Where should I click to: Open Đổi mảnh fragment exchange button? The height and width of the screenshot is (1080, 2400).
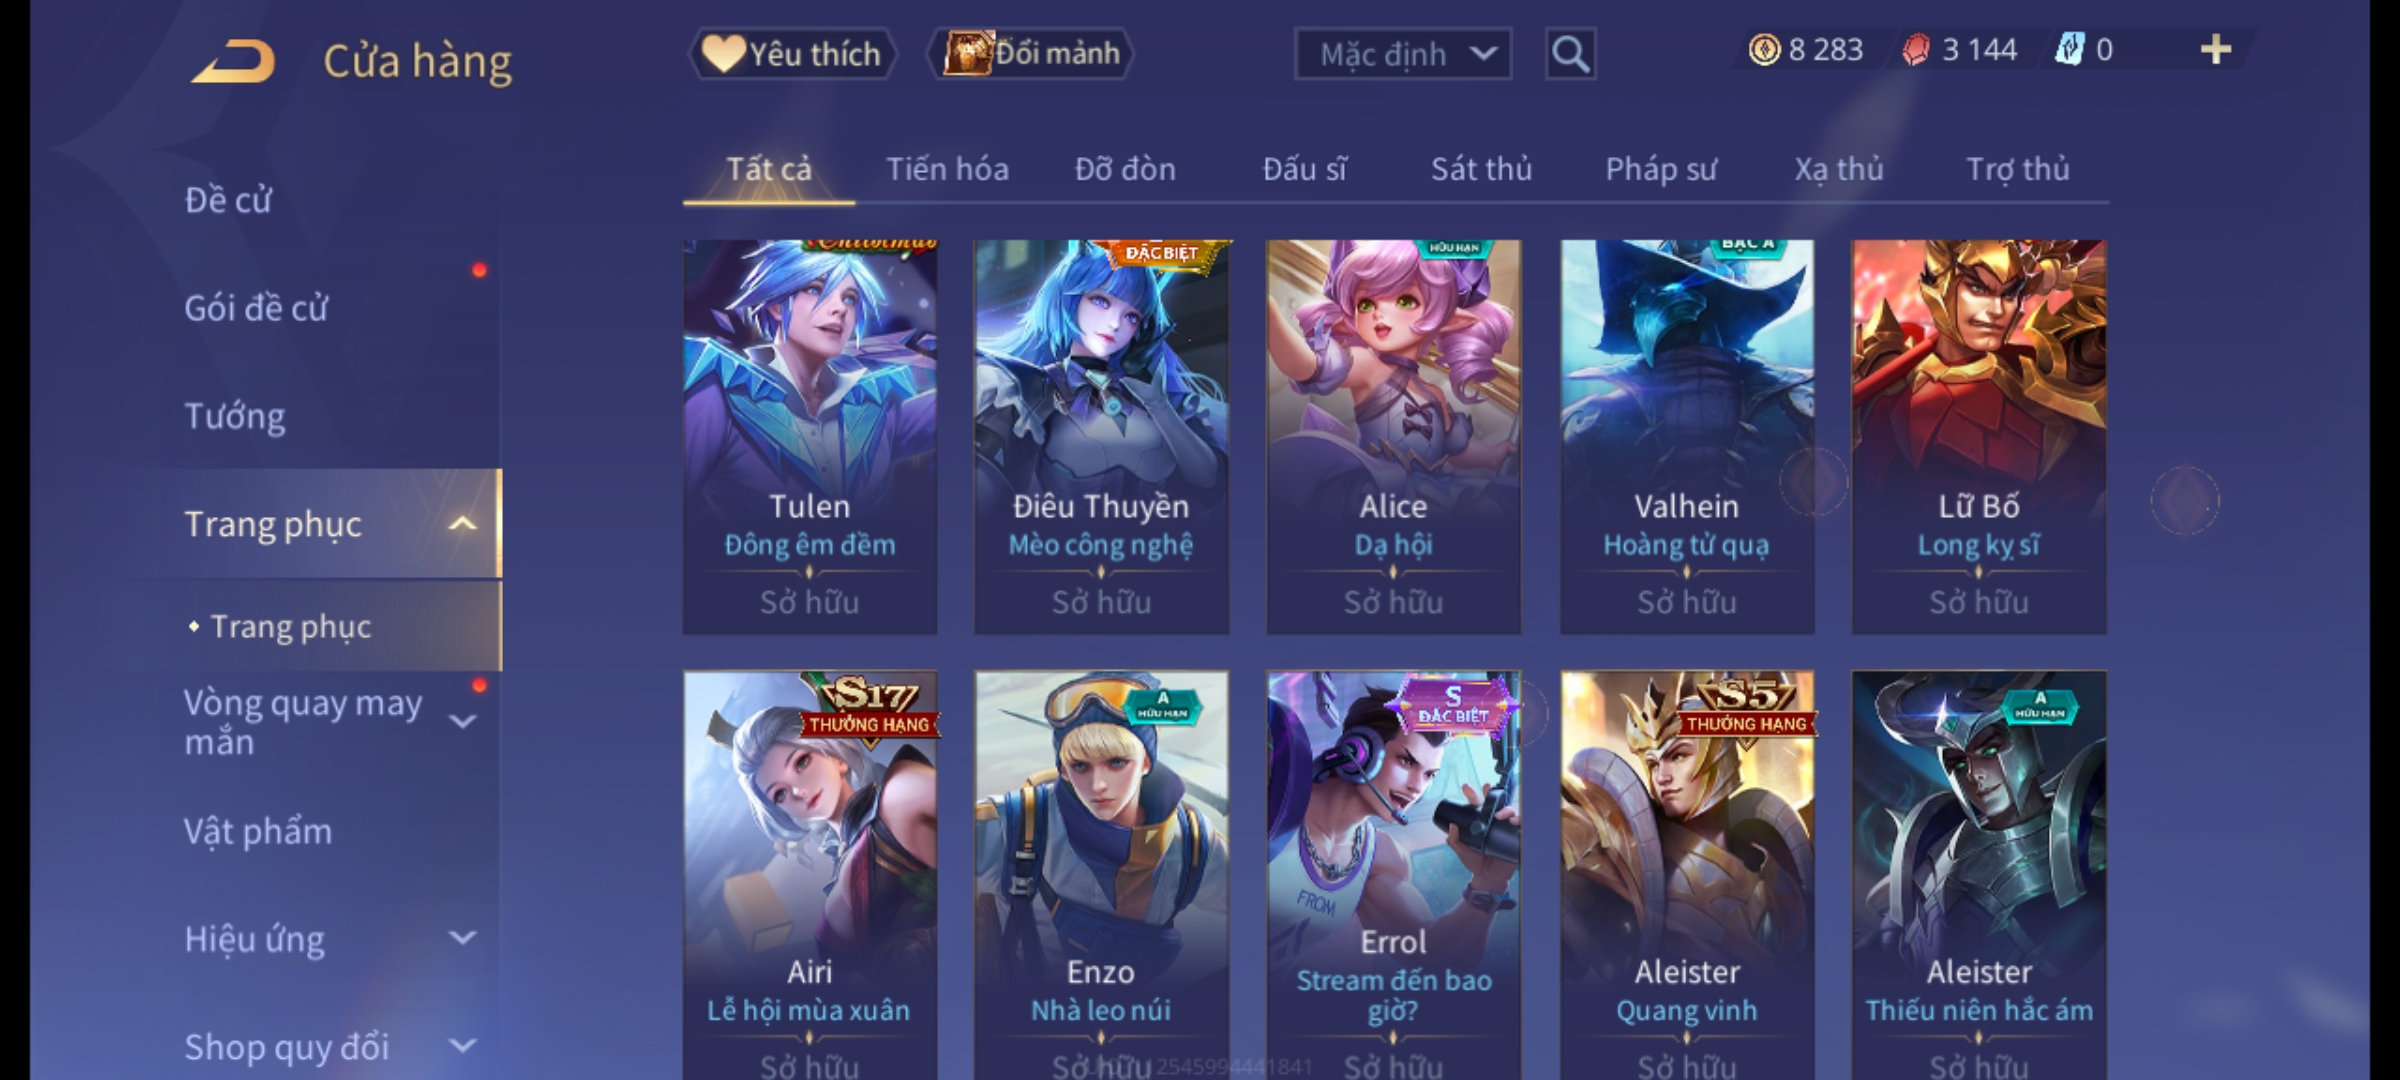[x=1030, y=54]
